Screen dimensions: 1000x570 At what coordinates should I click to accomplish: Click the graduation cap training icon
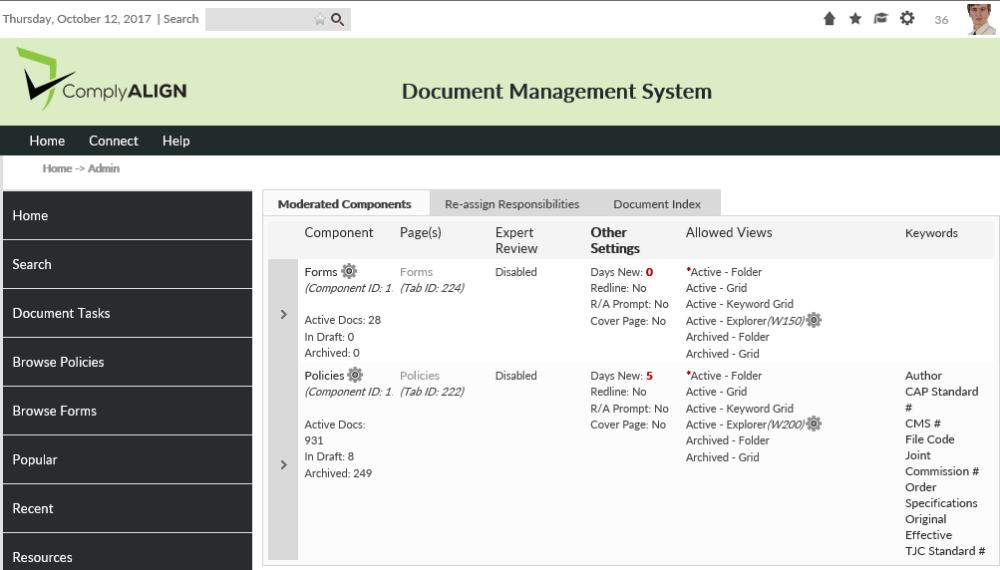(x=881, y=19)
